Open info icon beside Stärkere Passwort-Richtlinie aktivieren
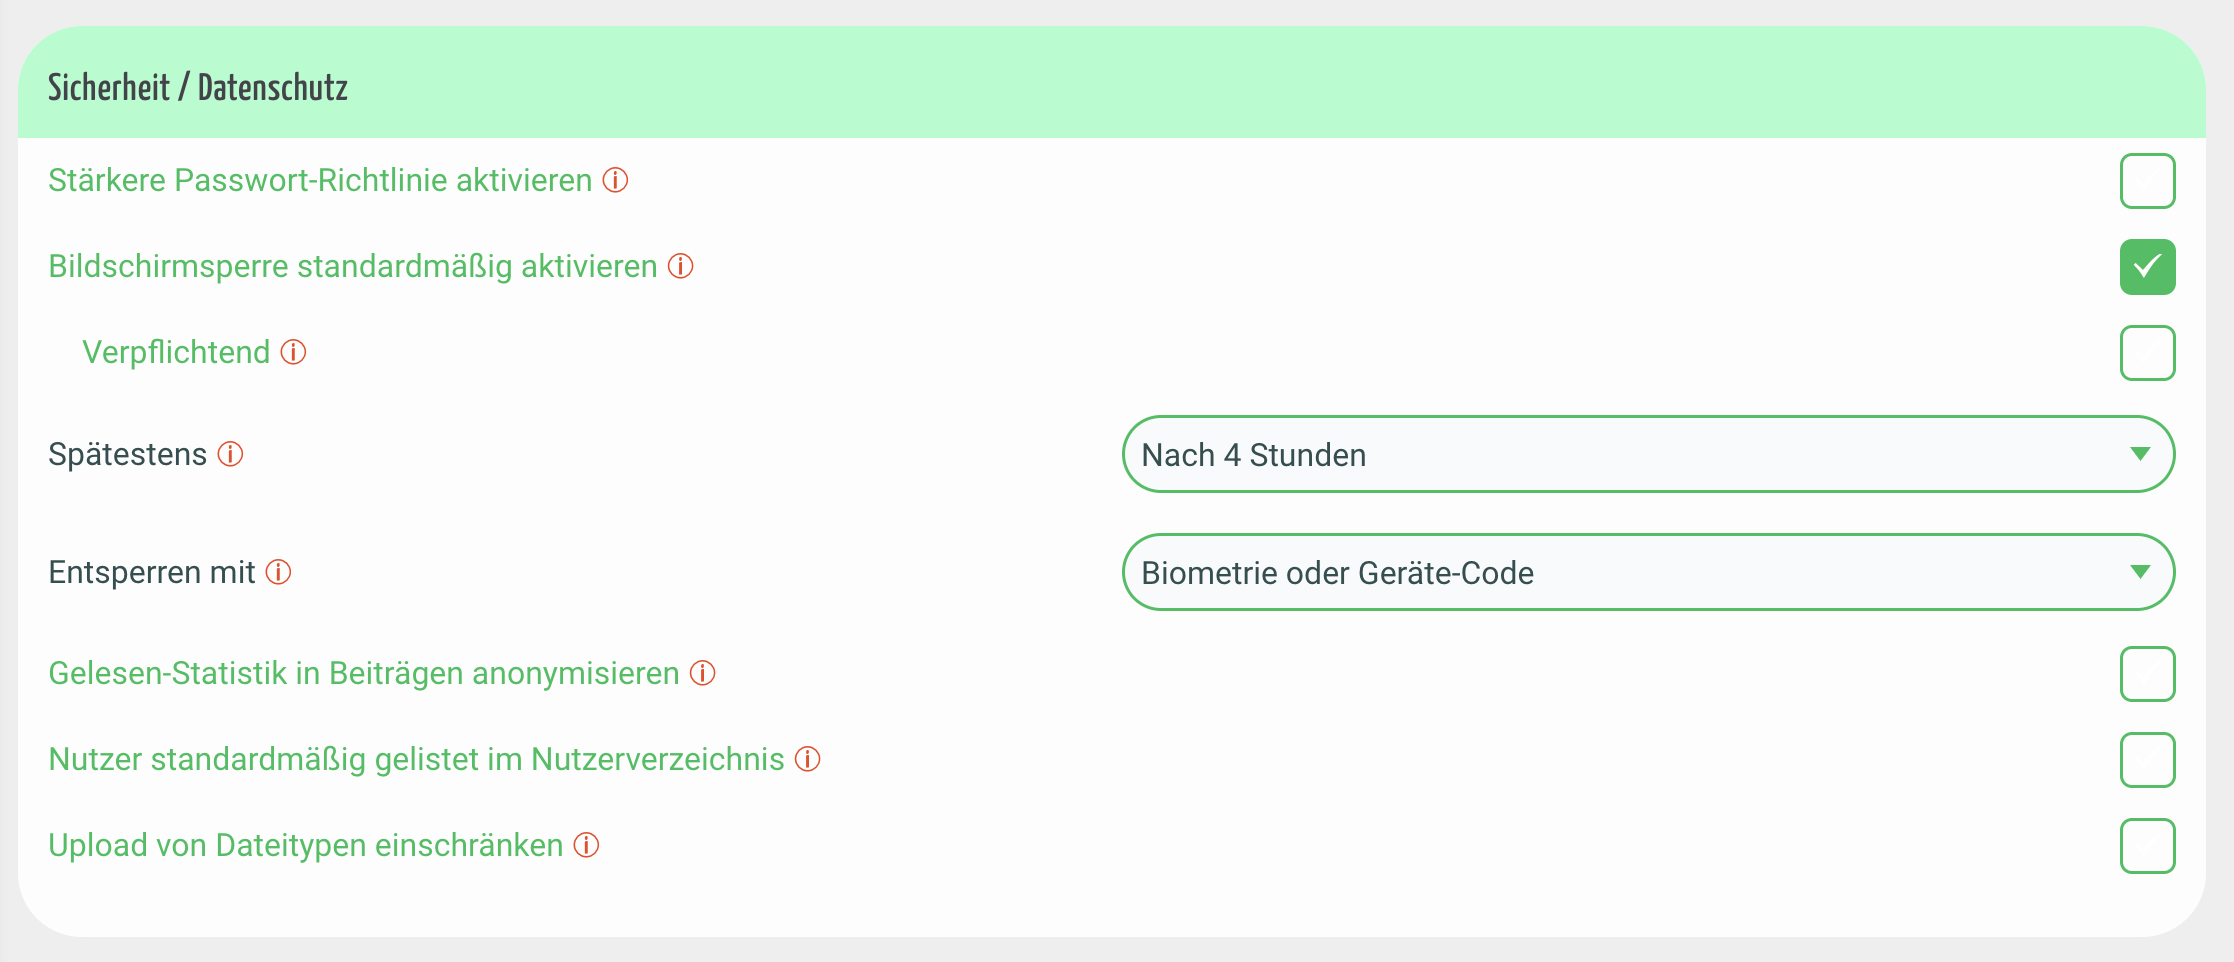The height and width of the screenshot is (962, 2234). coord(615,180)
